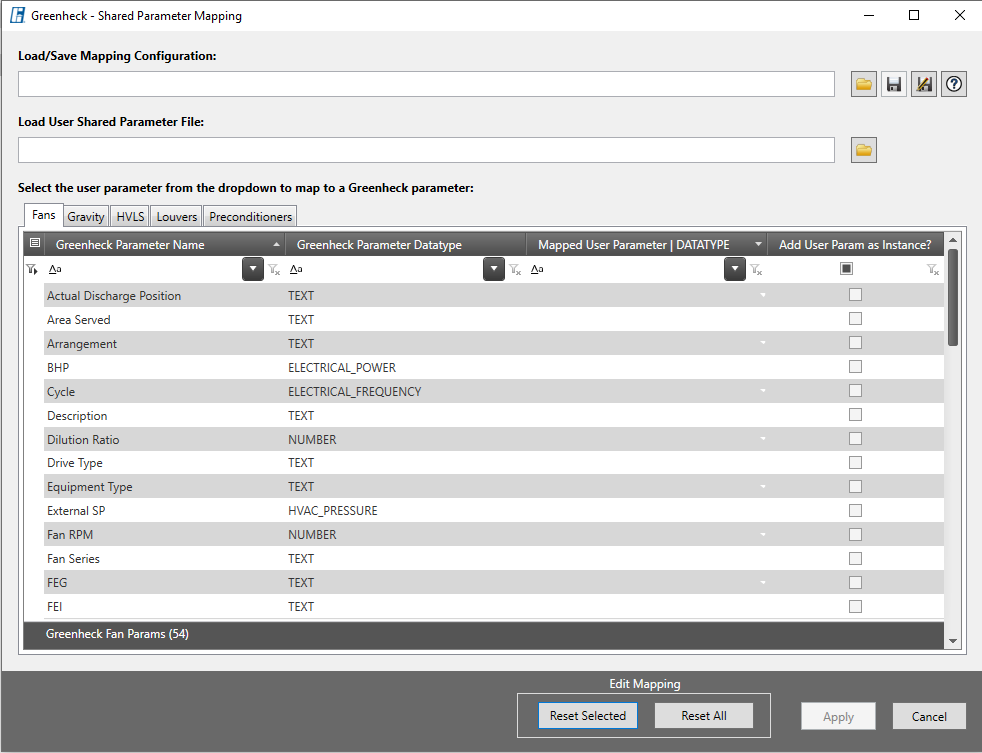The width and height of the screenshot is (982, 753).
Task: Clear the Greenheck Parameter Datatype filter
Action: pyautogui.click(x=515, y=270)
